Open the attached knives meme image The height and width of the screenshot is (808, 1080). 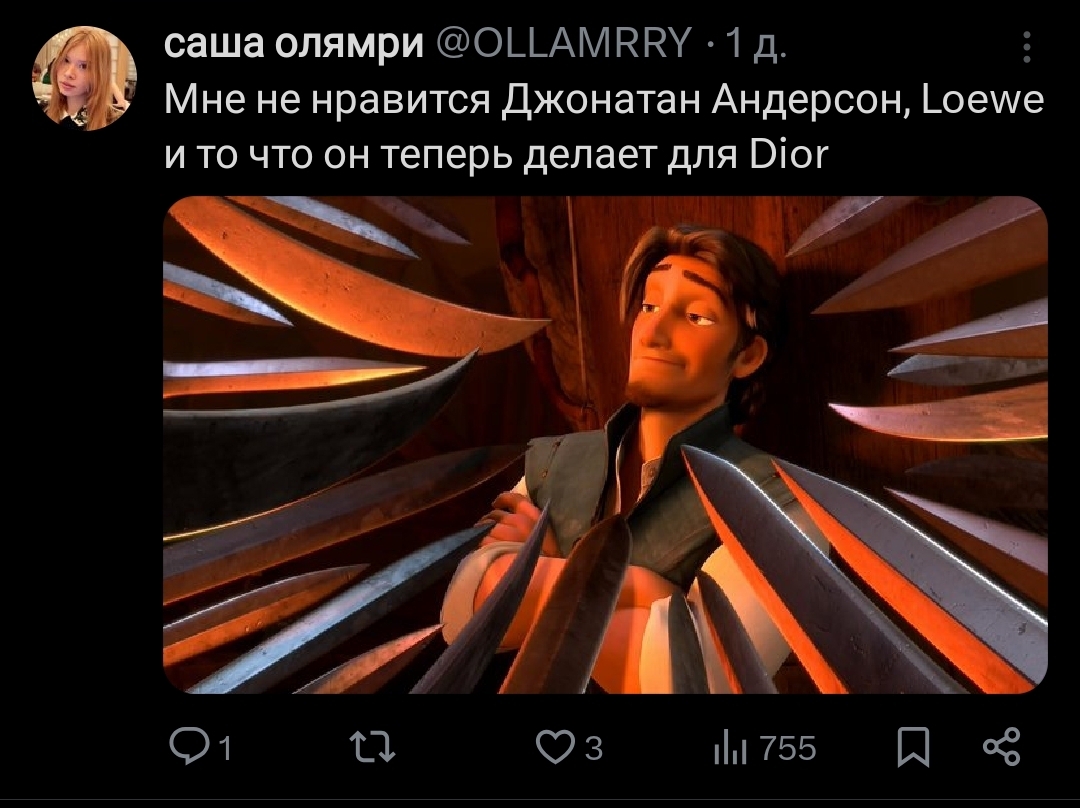605,445
